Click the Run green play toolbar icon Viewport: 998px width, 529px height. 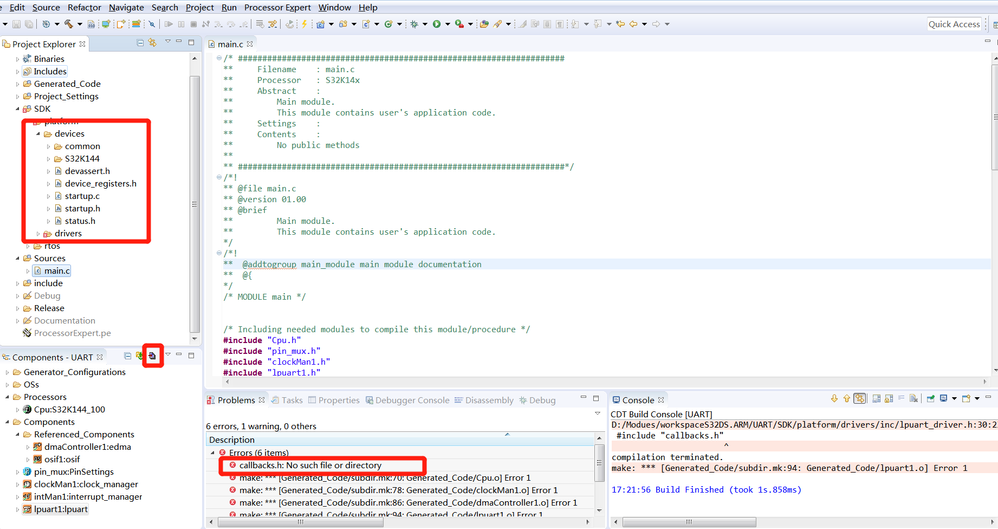point(437,24)
